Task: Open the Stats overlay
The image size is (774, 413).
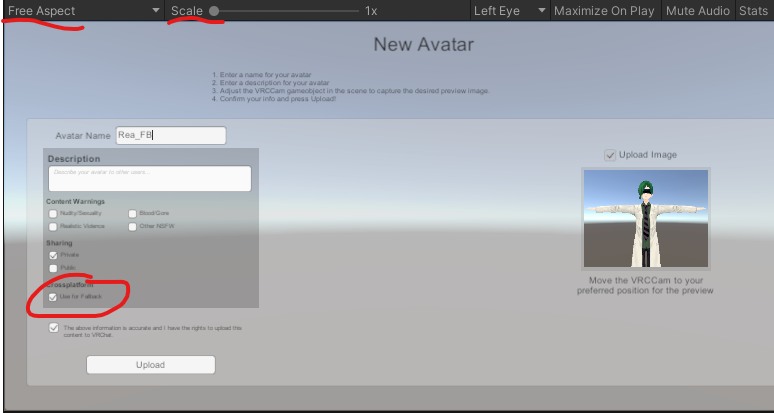Action: (x=753, y=10)
